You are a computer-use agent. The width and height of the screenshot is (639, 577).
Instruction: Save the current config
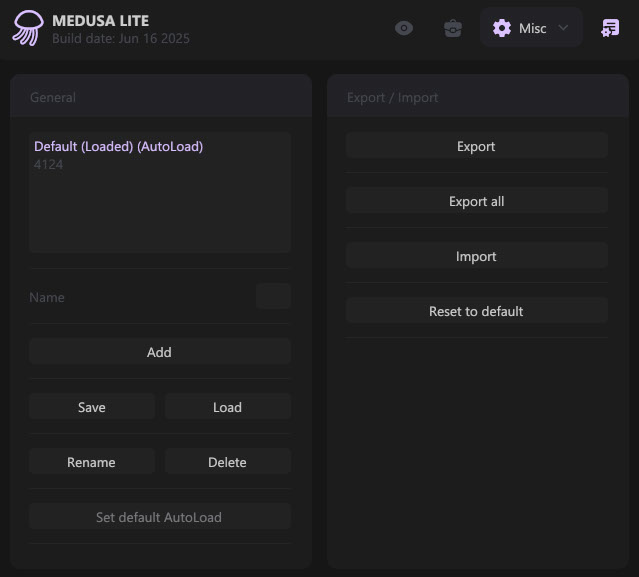[x=92, y=407]
